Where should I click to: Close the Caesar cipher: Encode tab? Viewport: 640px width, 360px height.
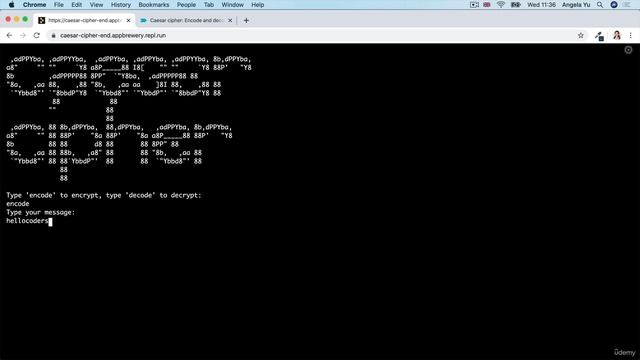(x=230, y=20)
